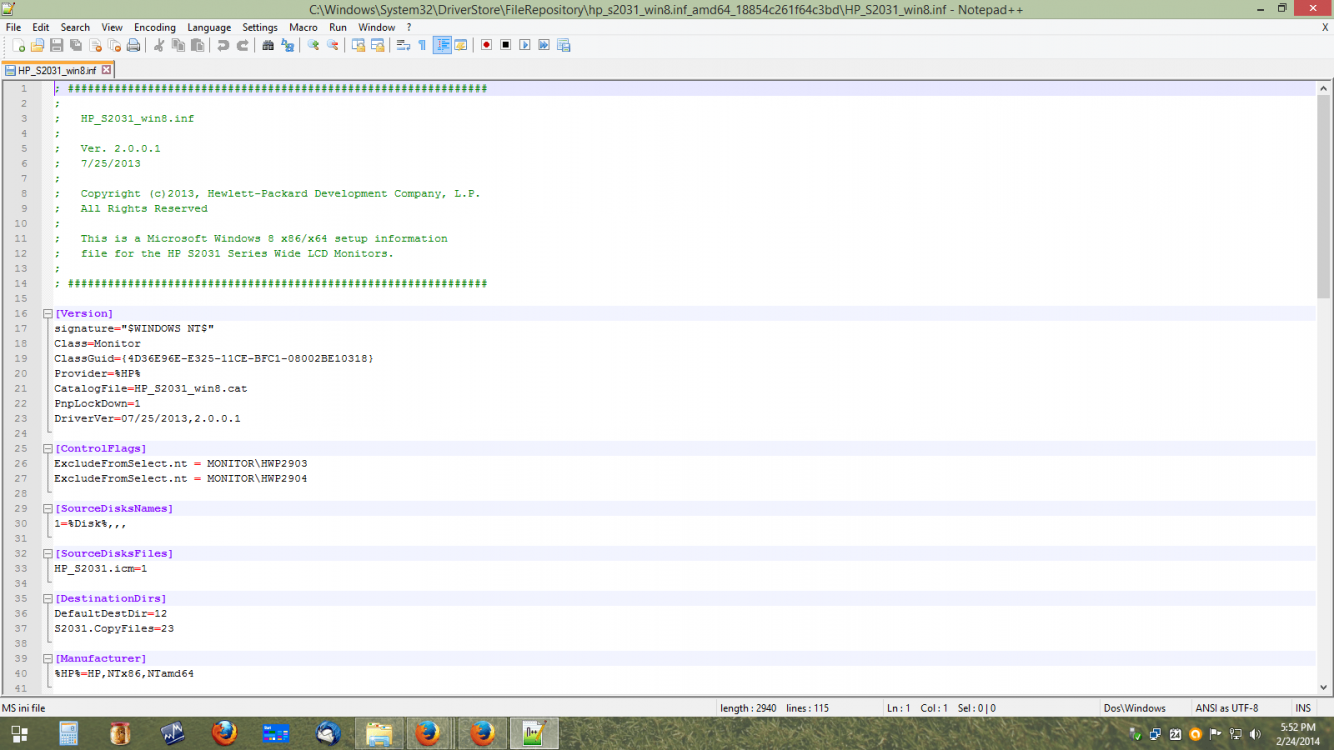Start recording a macro with red dot
1334x750 pixels.
[486, 46]
